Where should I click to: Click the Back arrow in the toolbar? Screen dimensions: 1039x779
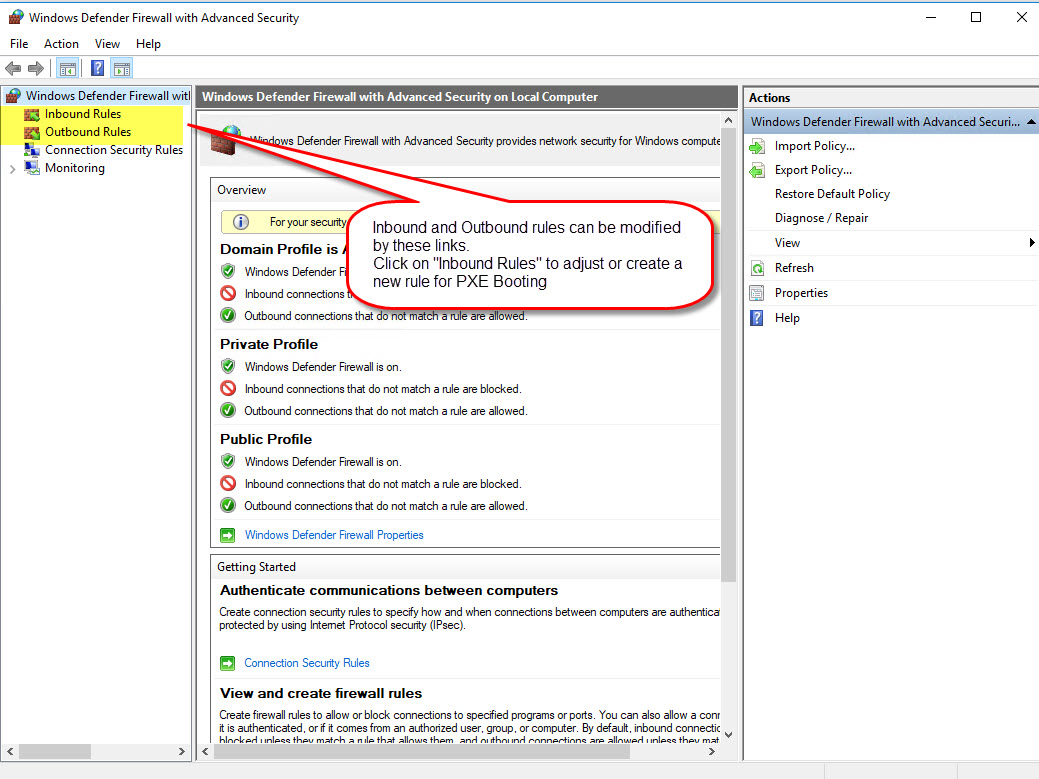[13, 69]
